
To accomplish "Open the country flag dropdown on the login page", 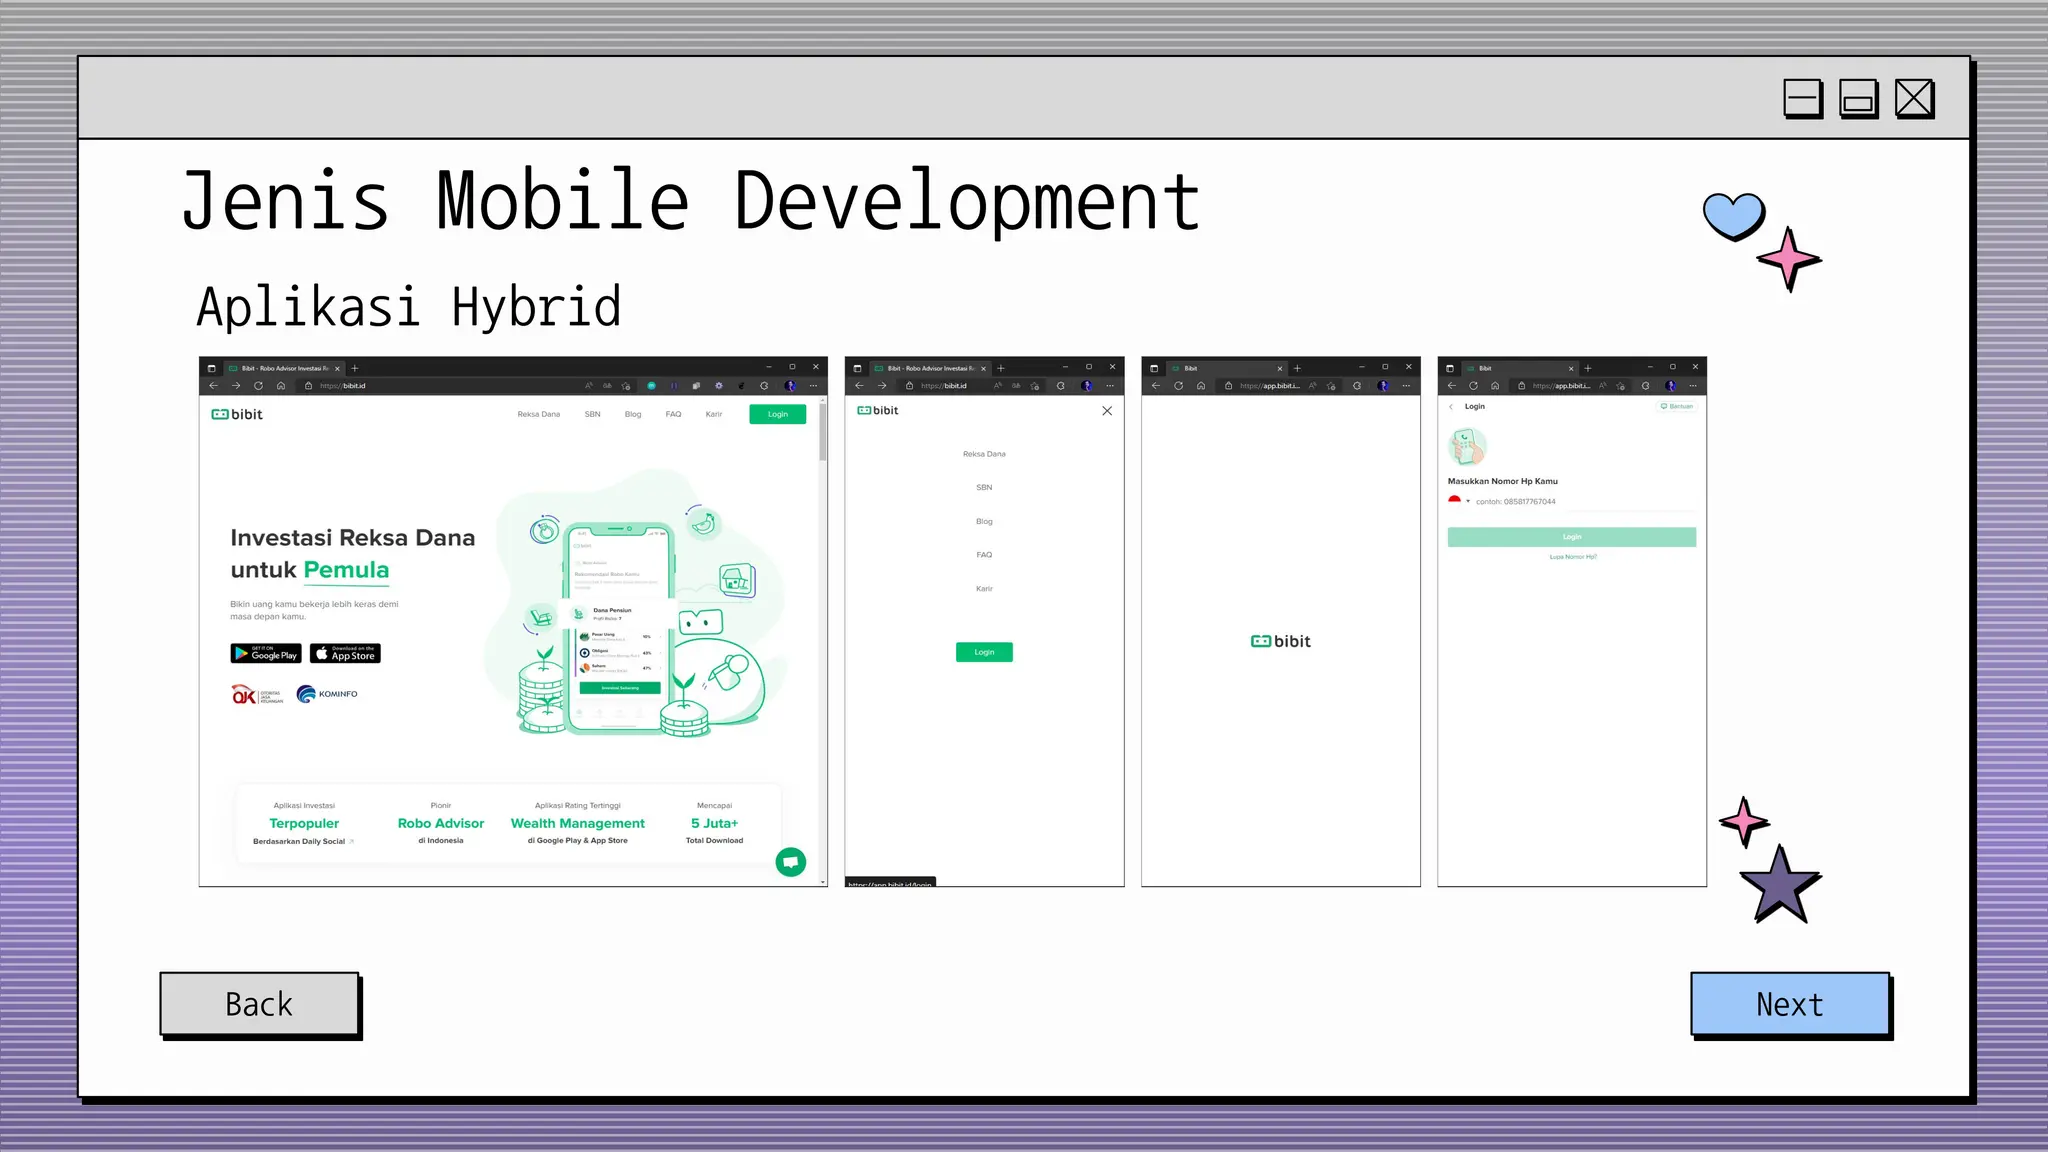I will point(1459,501).
